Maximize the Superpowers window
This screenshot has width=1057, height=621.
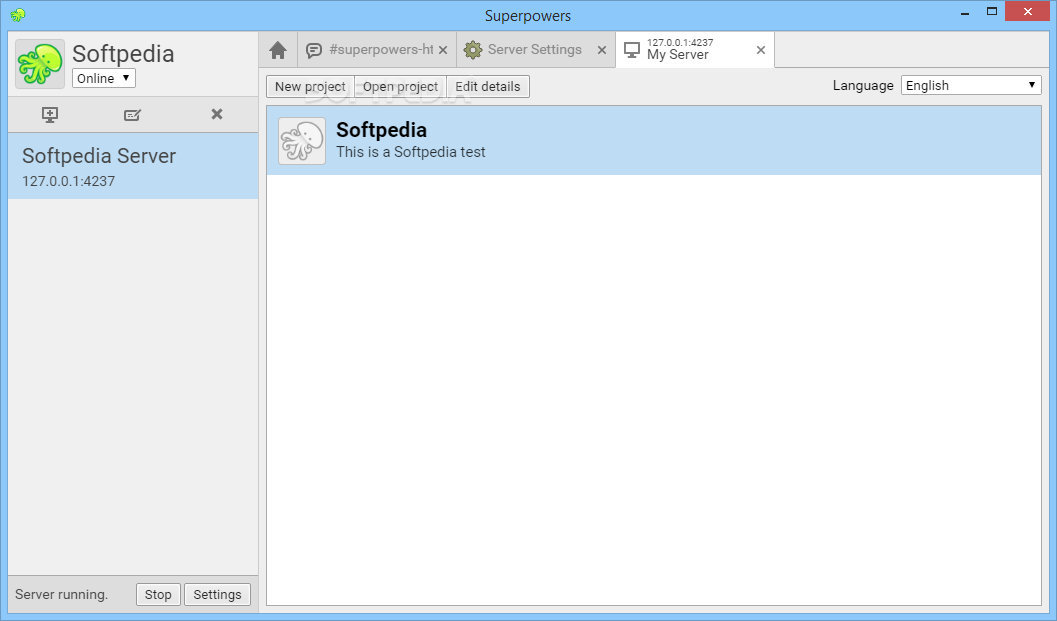point(992,11)
